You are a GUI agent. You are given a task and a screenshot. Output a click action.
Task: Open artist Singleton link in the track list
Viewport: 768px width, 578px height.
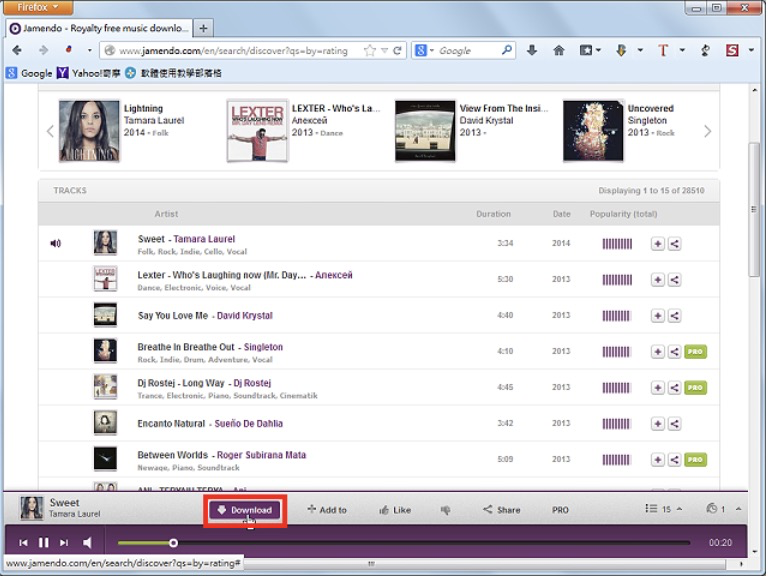[264, 347]
